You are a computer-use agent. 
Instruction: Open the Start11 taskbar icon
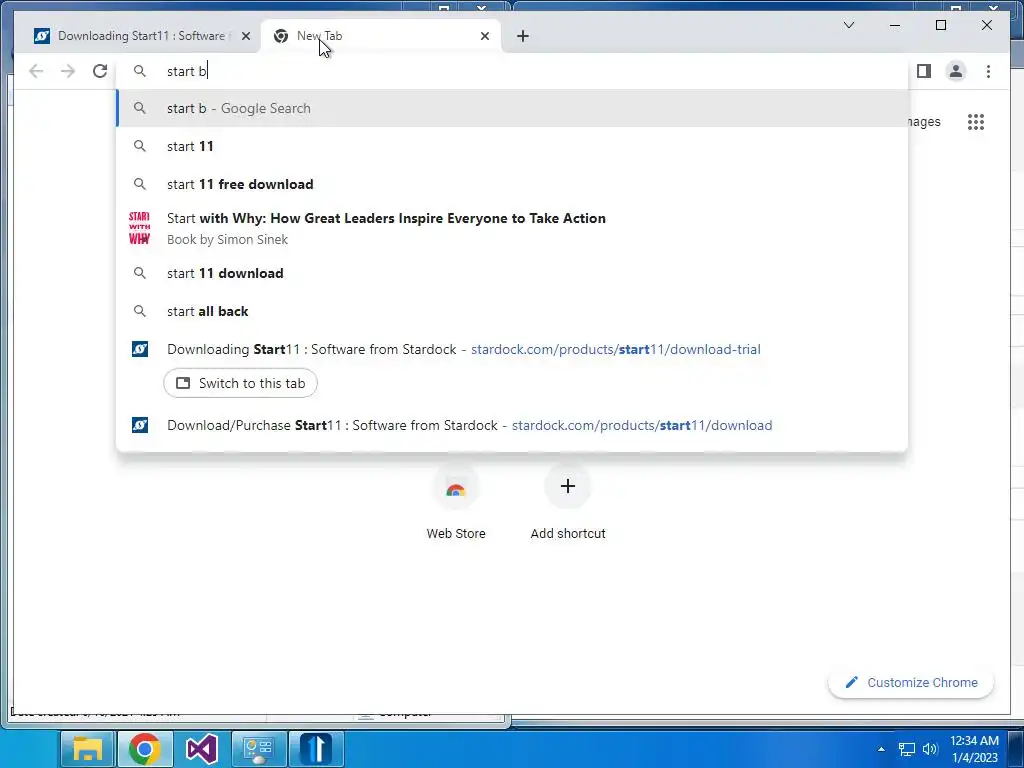coord(316,749)
